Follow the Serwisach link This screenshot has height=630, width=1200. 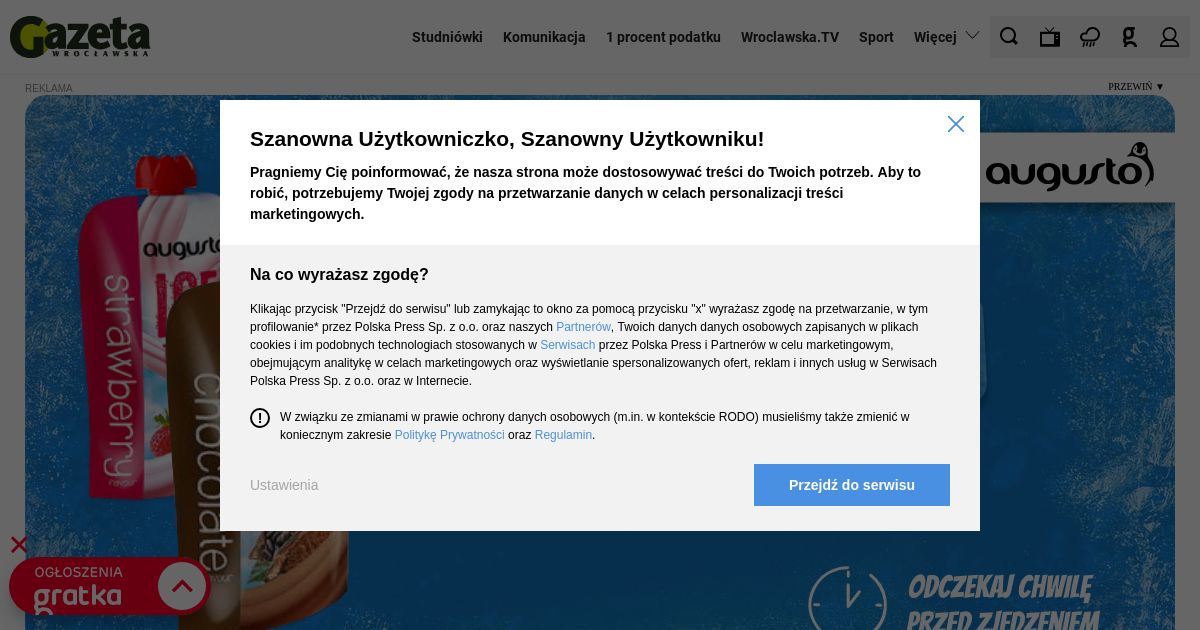[x=568, y=345]
